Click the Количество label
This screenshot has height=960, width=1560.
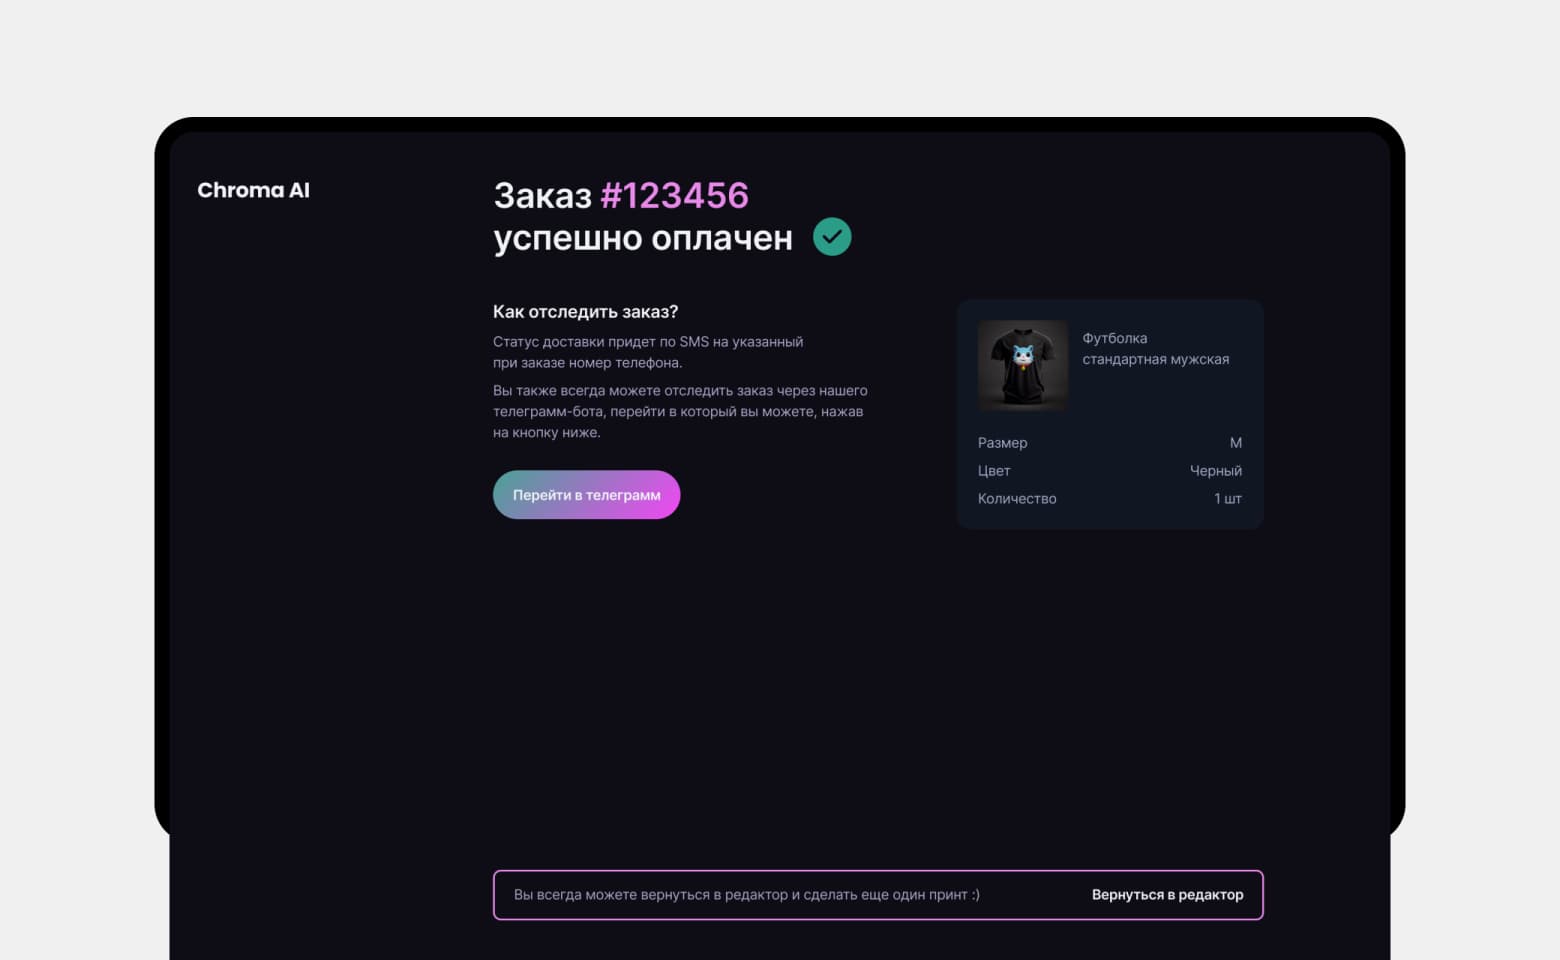(x=1017, y=499)
